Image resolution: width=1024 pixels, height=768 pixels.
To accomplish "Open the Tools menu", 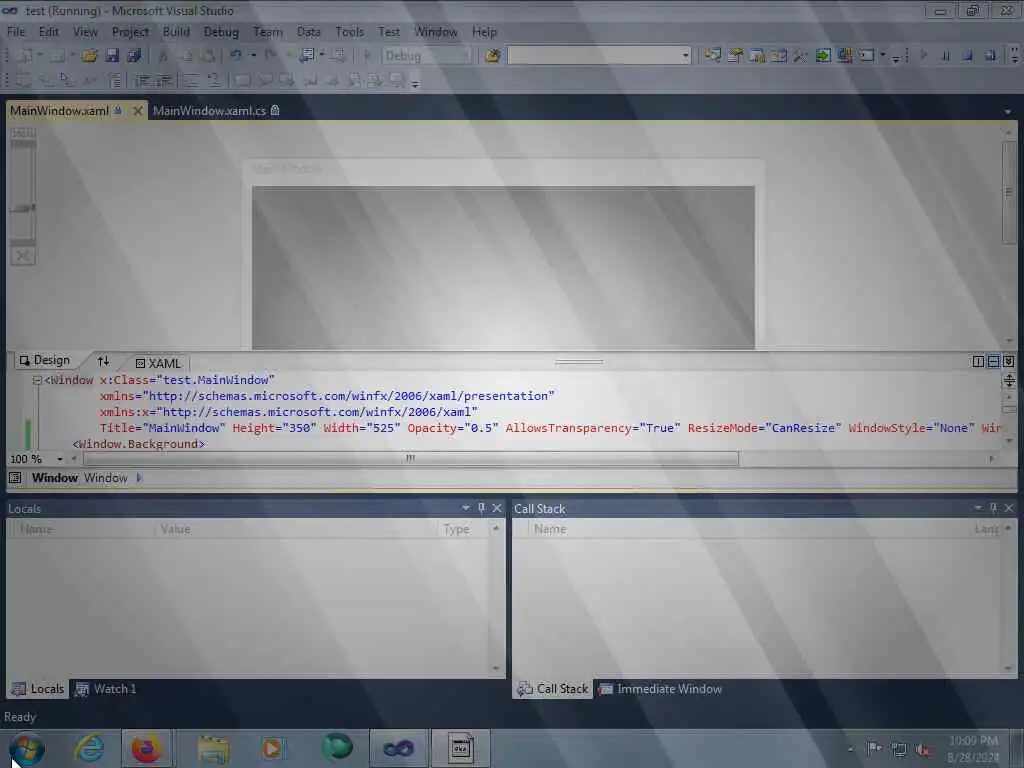I will pos(349,32).
